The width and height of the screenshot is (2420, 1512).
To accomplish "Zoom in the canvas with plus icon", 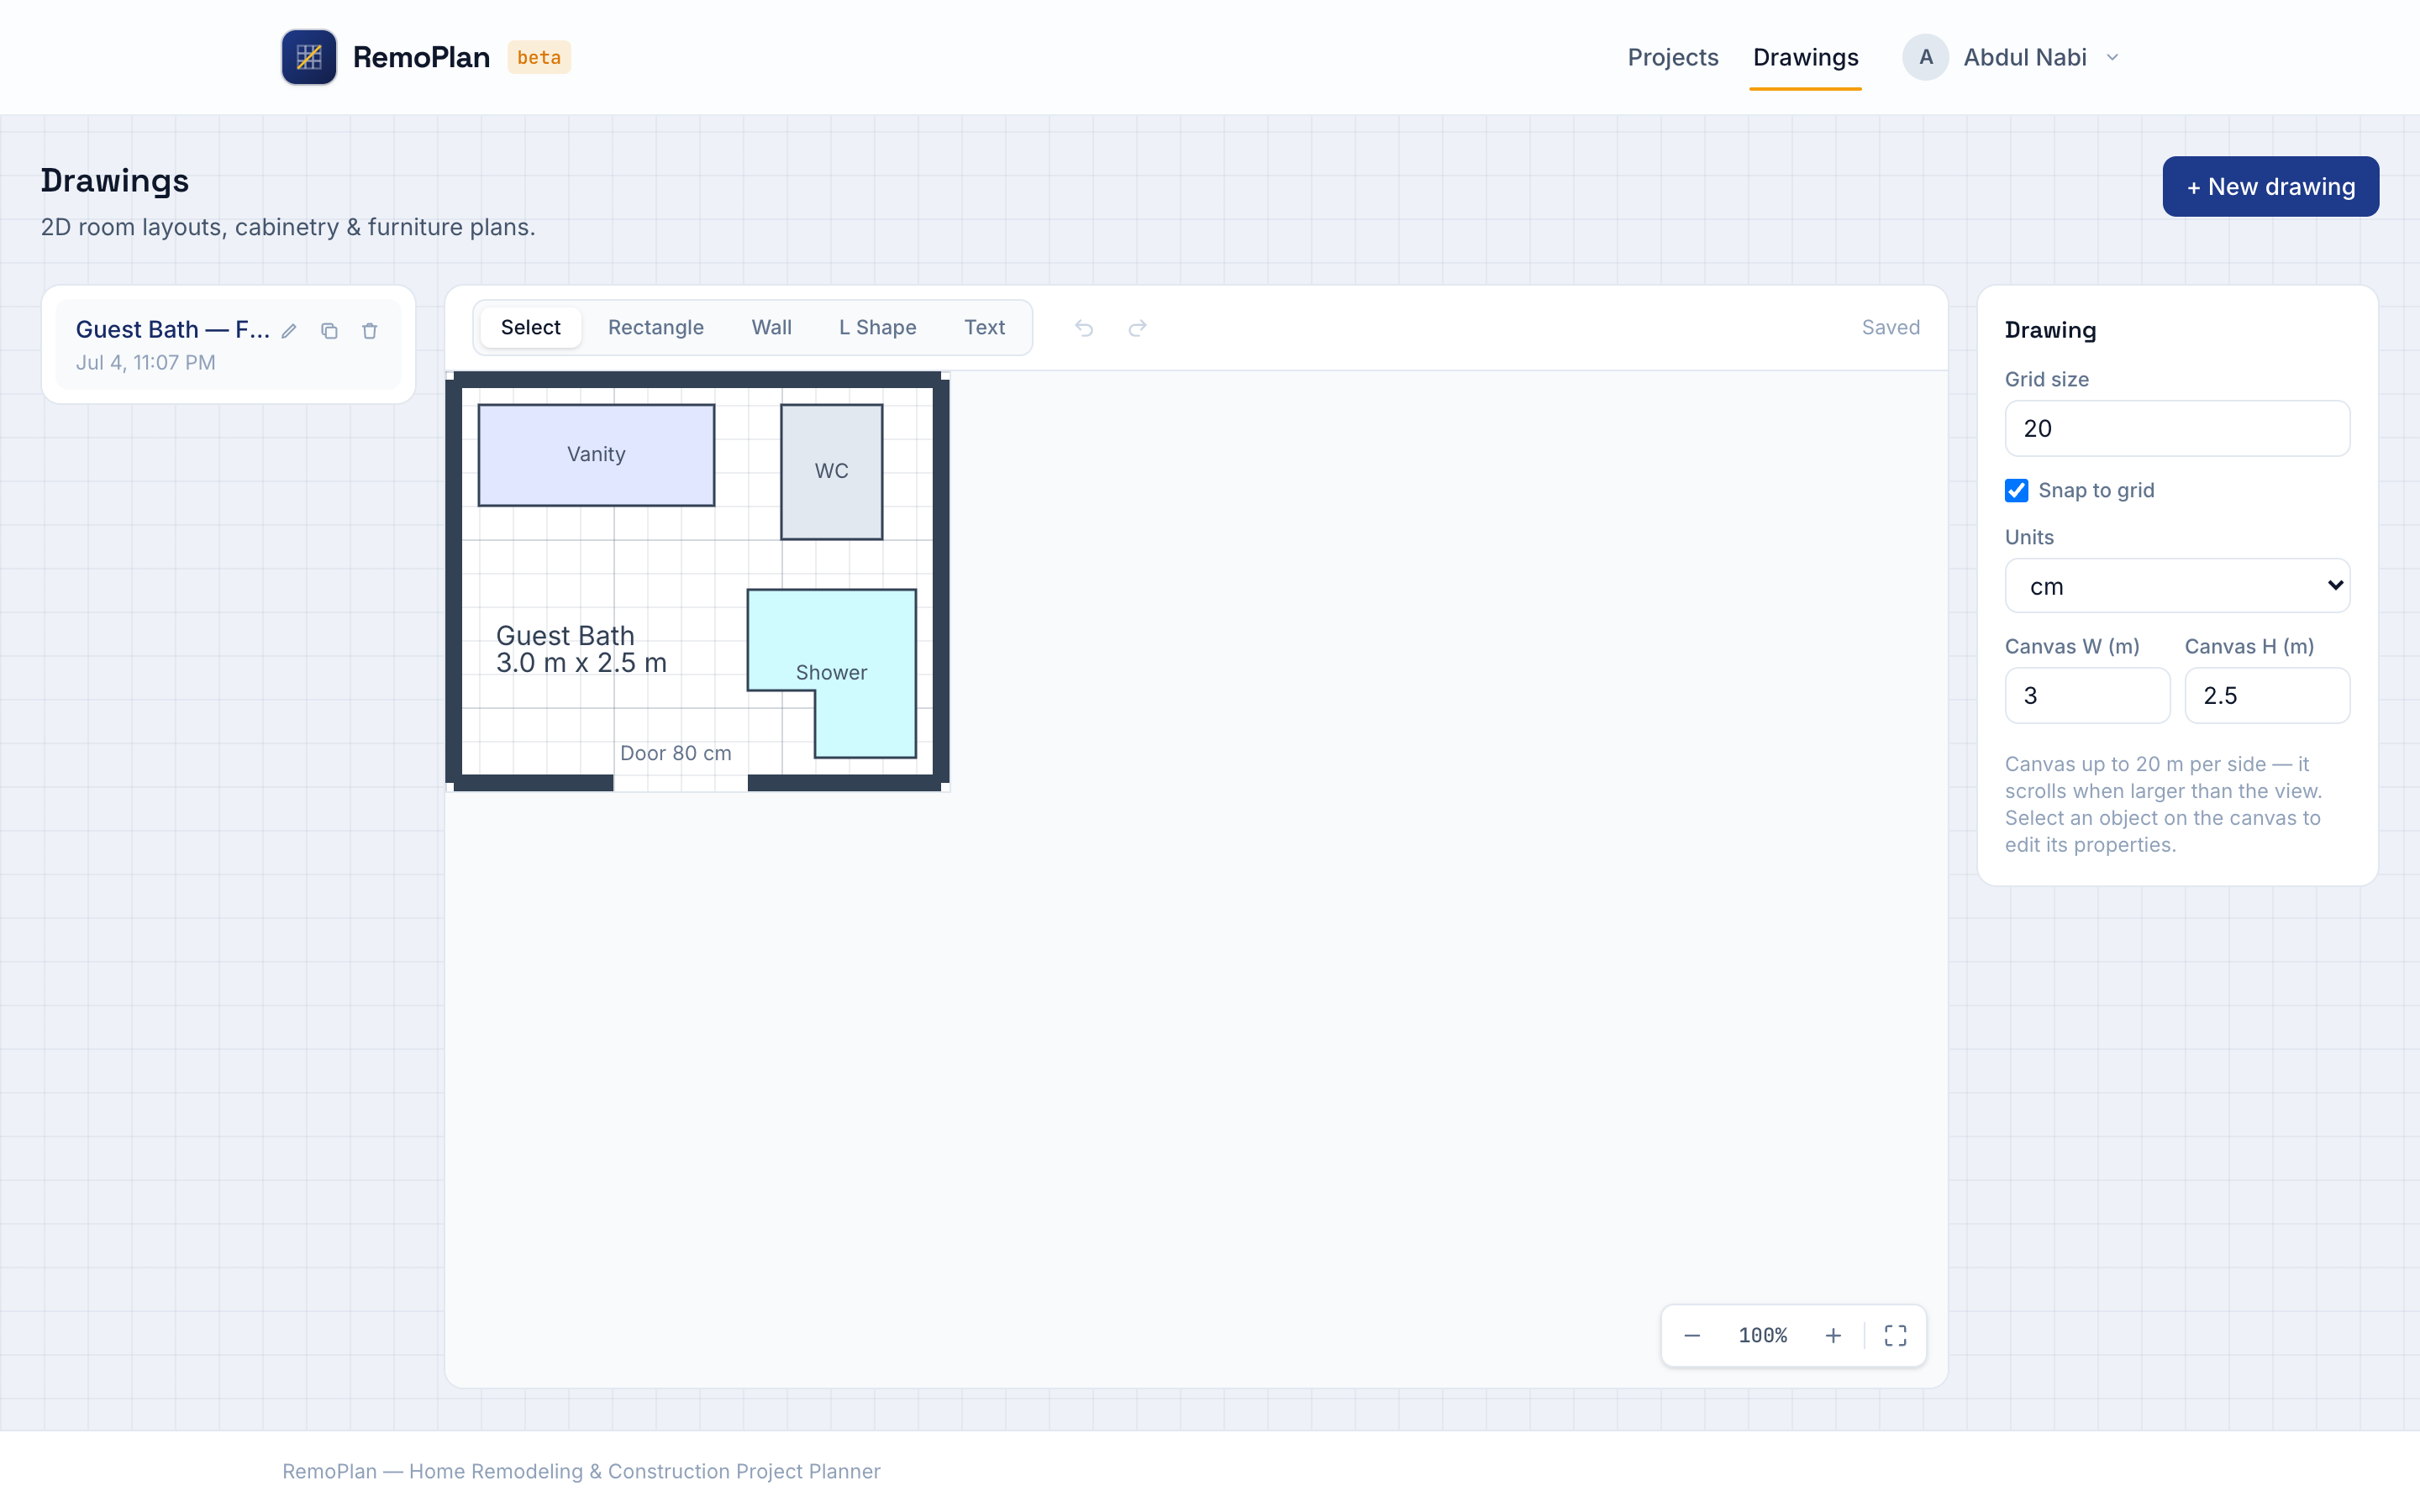I will (x=1833, y=1336).
